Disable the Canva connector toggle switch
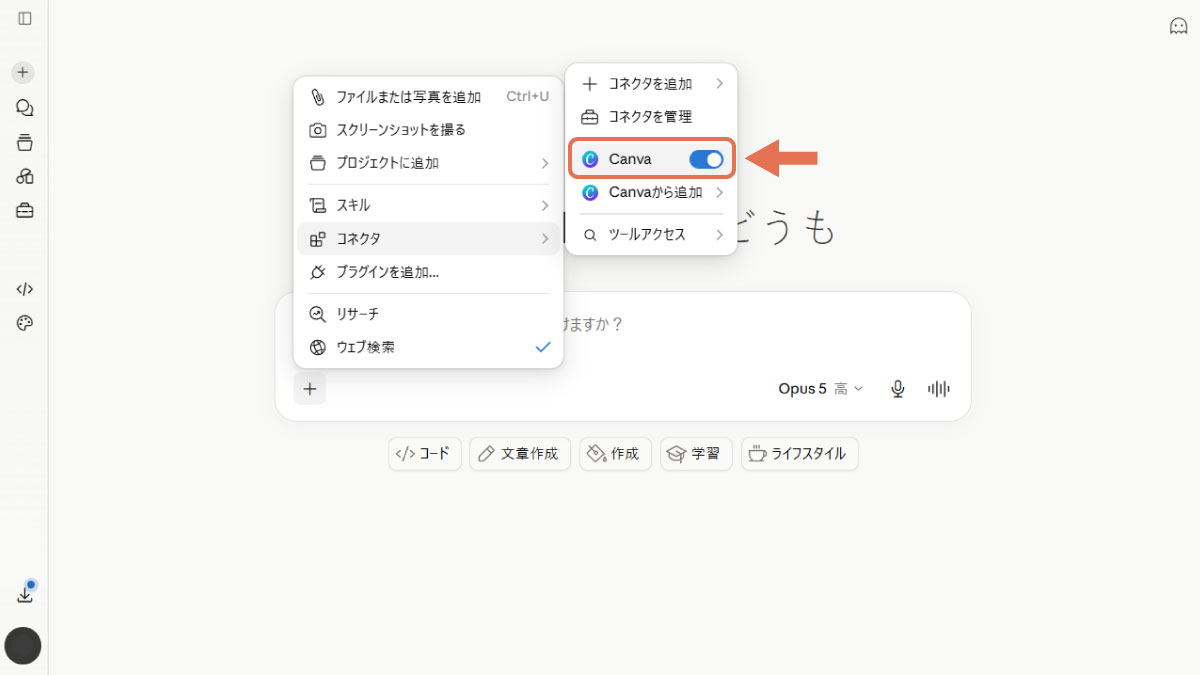The image size is (1200, 675). click(x=706, y=159)
